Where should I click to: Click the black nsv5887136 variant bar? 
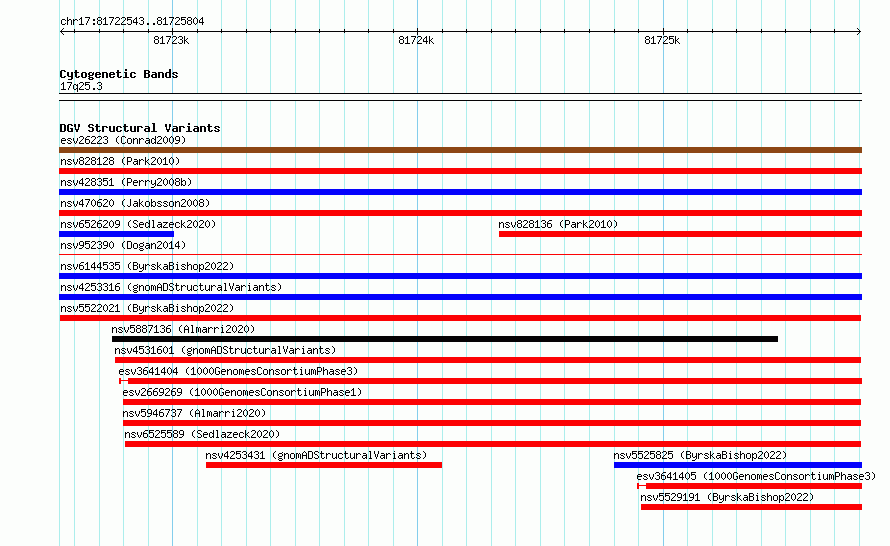pos(445,339)
